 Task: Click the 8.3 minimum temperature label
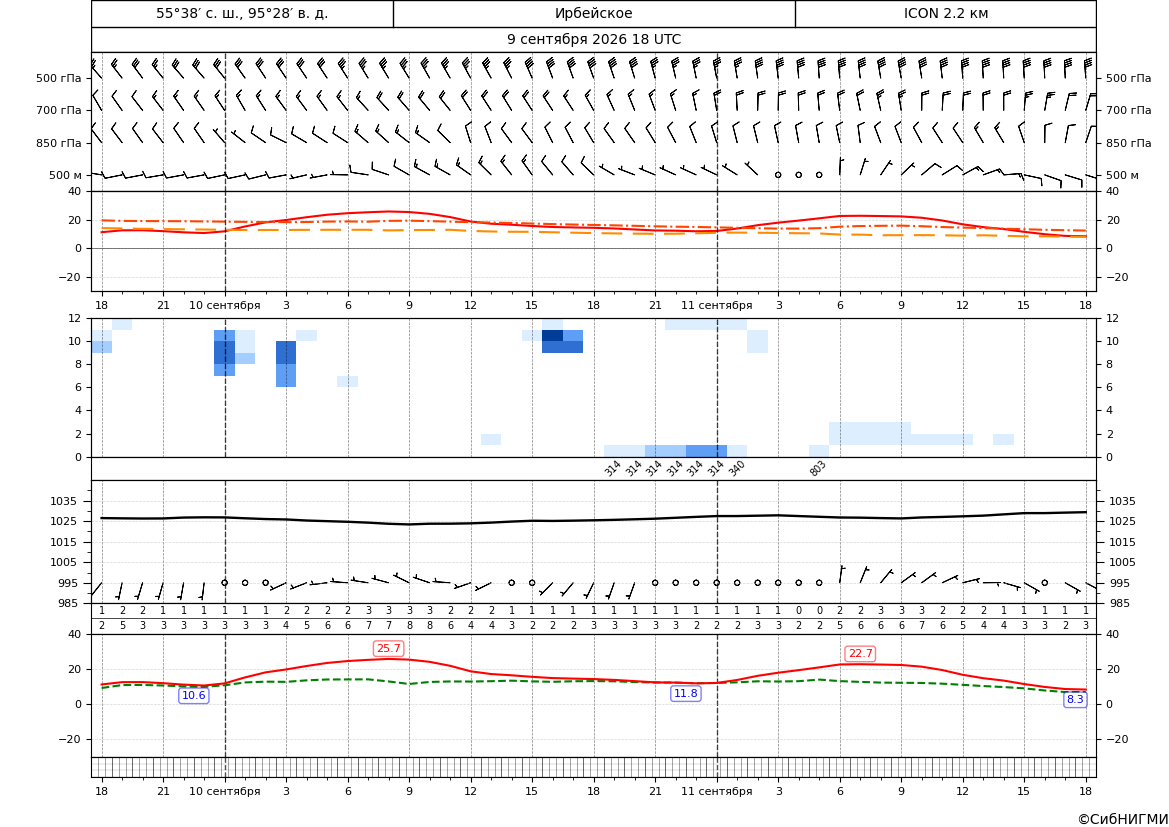pos(1075,699)
